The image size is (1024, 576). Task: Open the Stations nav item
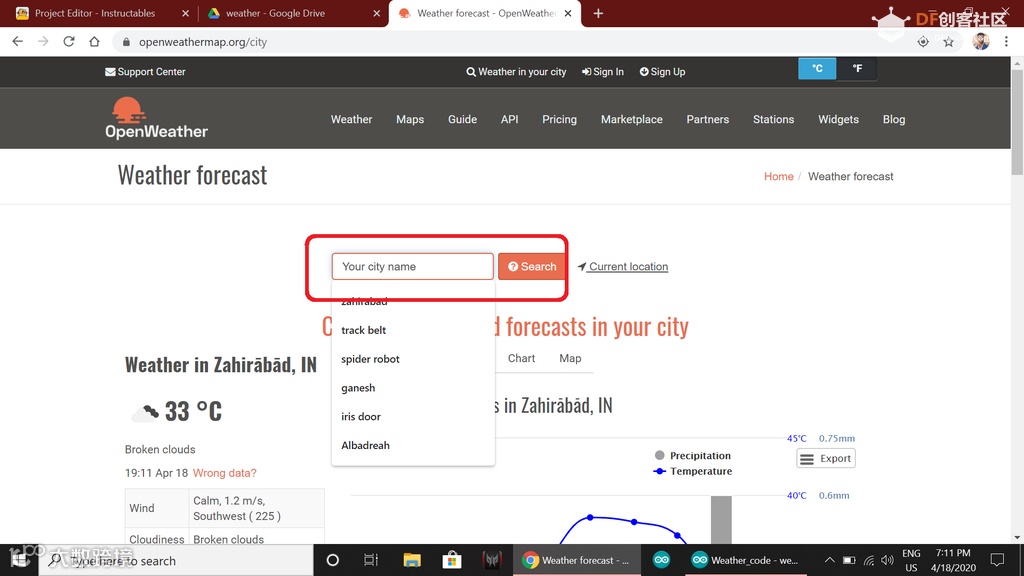[x=773, y=120]
